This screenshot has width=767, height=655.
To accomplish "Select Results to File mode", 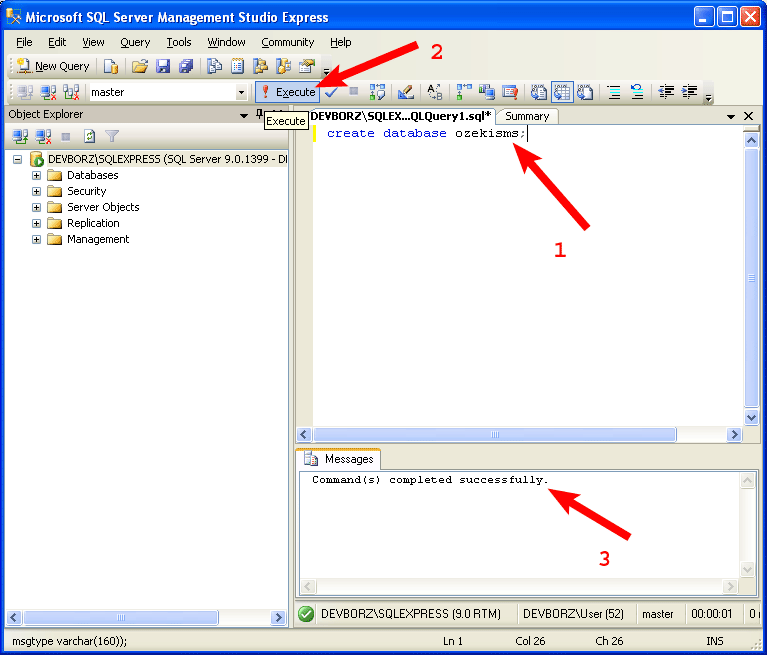I will click(585, 92).
